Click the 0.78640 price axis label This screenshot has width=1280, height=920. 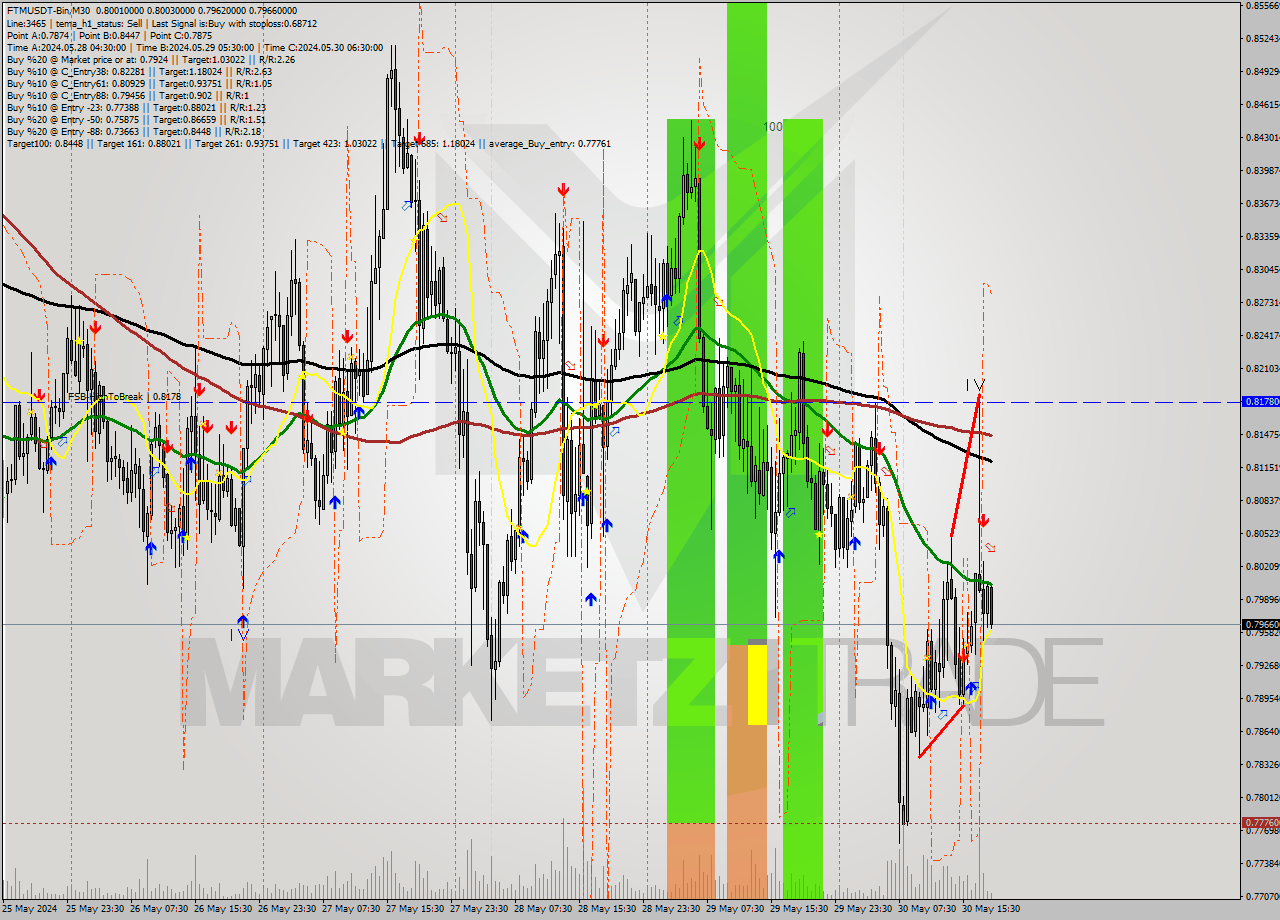tap(1262, 732)
